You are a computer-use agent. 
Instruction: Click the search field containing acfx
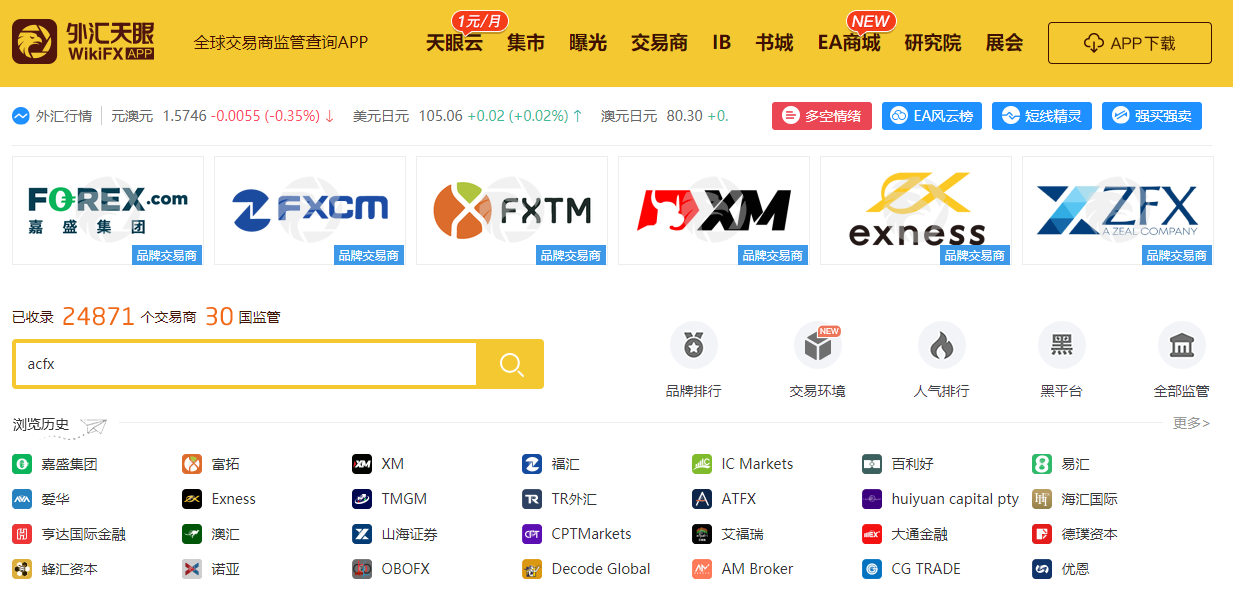[245, 364]
